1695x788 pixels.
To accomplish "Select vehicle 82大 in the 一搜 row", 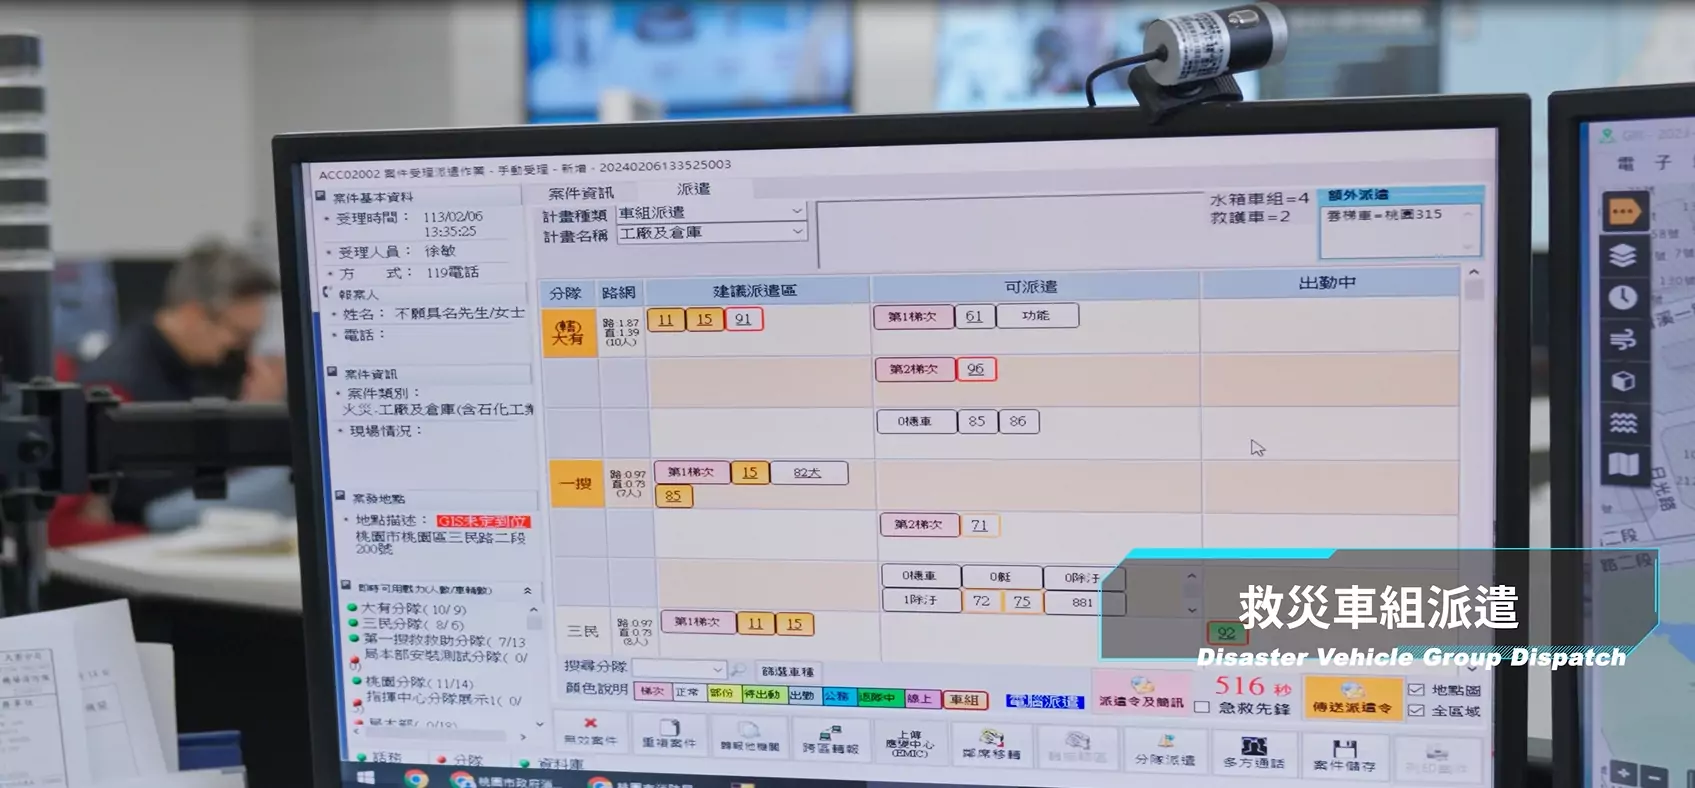I will pyautogui.click(x=808, y=473).
